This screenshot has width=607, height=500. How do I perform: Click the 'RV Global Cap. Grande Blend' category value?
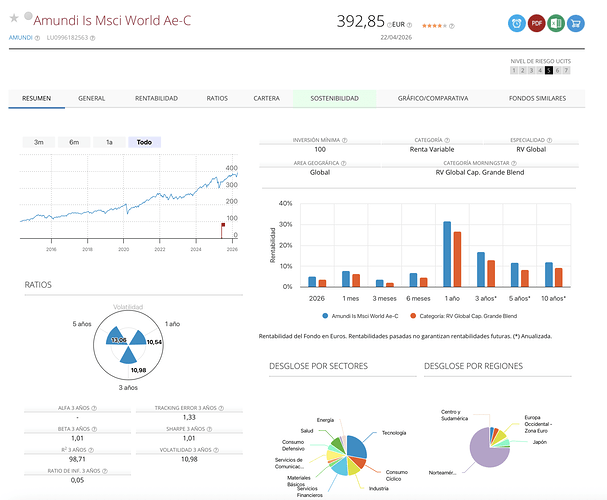480,172
